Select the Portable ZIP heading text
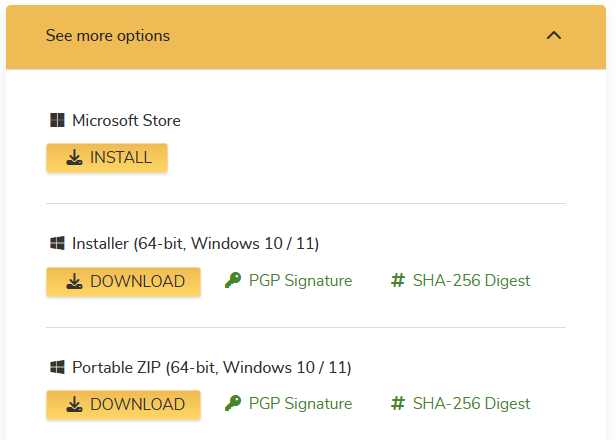This screenshot has width=616, height=440. point(212,367)
